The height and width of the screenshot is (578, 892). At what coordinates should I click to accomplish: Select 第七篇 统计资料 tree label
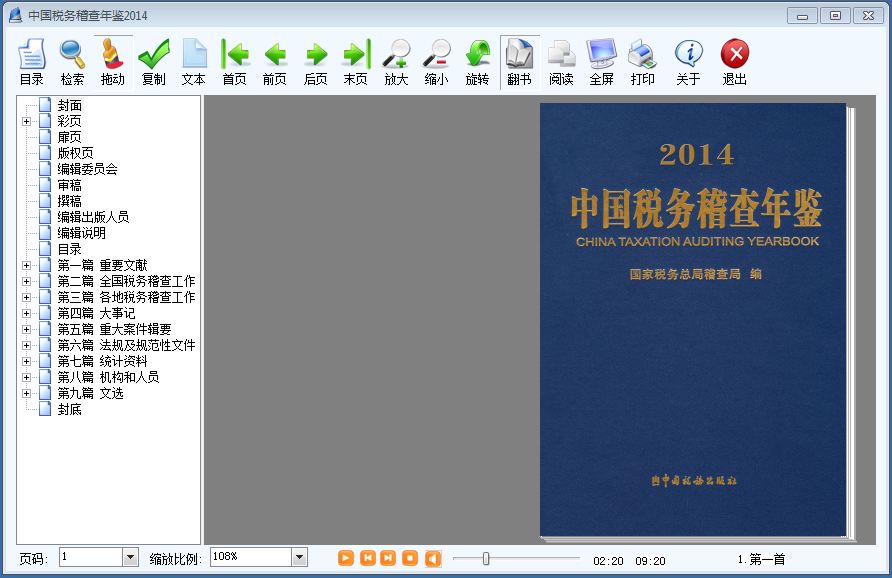click(x=102, y=361)
